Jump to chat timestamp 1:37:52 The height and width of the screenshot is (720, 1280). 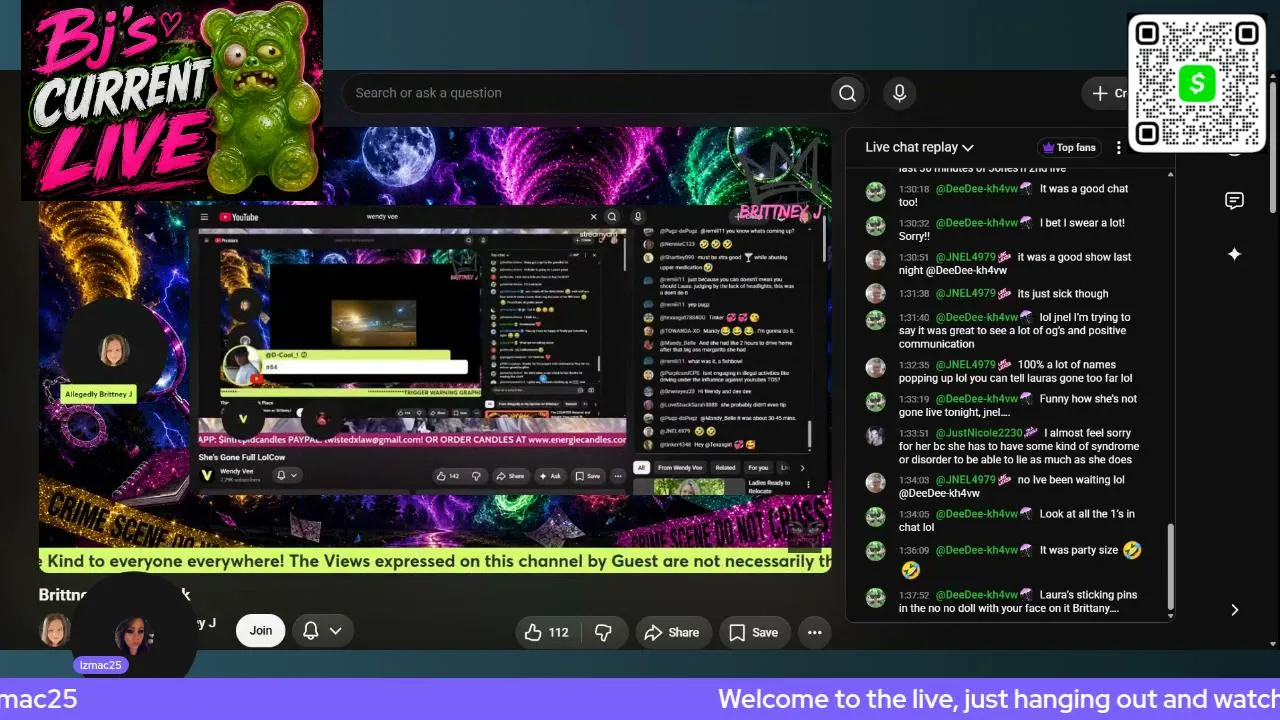point(914,595)
